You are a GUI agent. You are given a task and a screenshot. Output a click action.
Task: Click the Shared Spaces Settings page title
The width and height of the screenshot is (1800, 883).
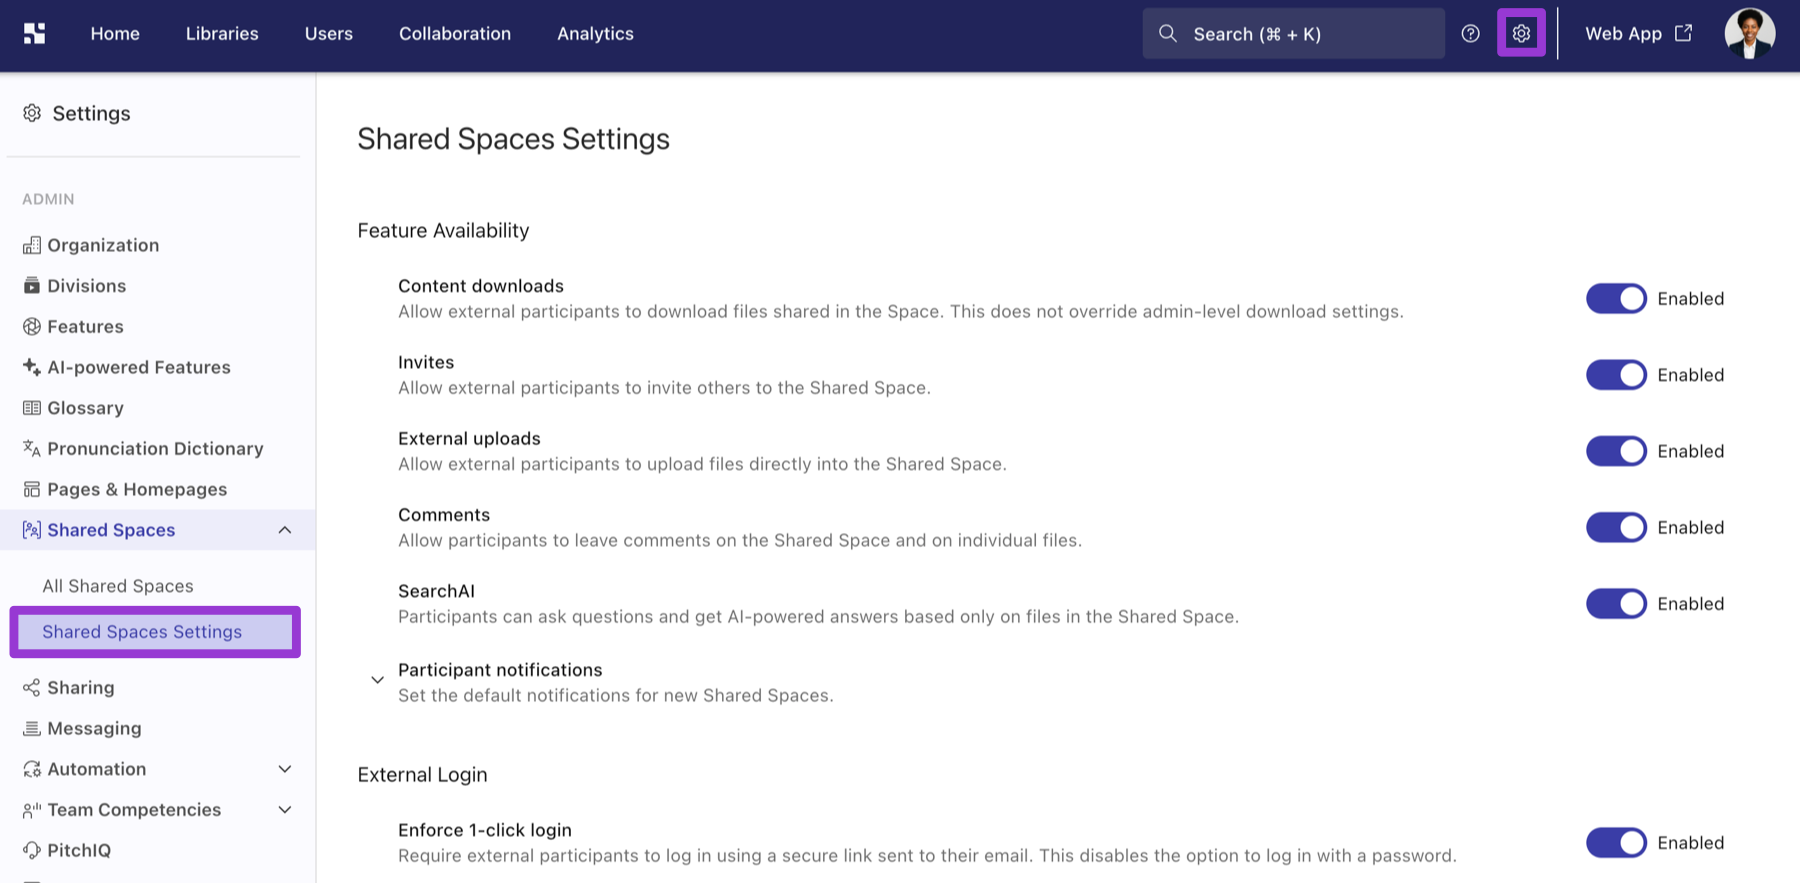[513, 139]
